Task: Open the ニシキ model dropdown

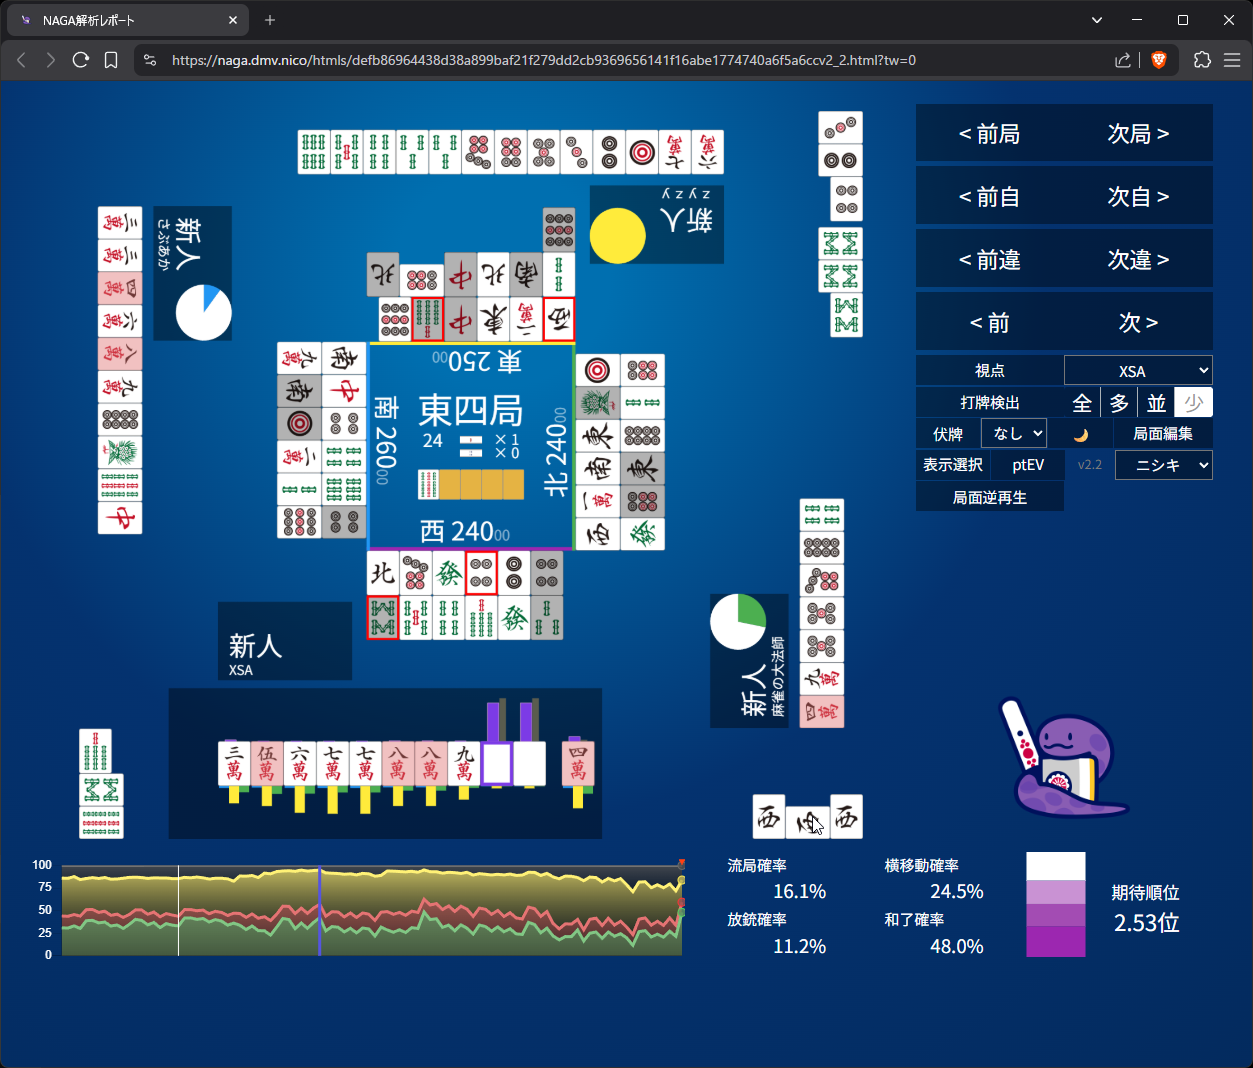Action: coord(1163,465)
